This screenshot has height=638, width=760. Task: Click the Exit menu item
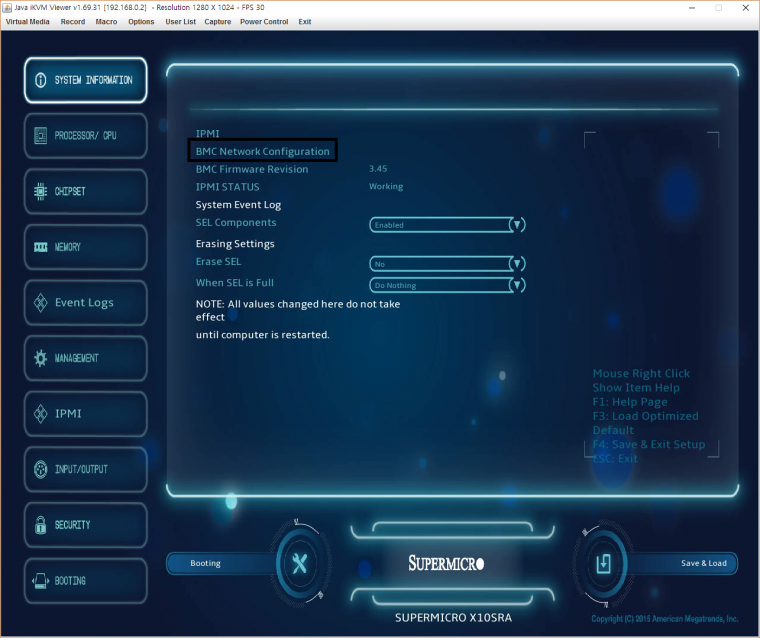[x=305, y=22]
